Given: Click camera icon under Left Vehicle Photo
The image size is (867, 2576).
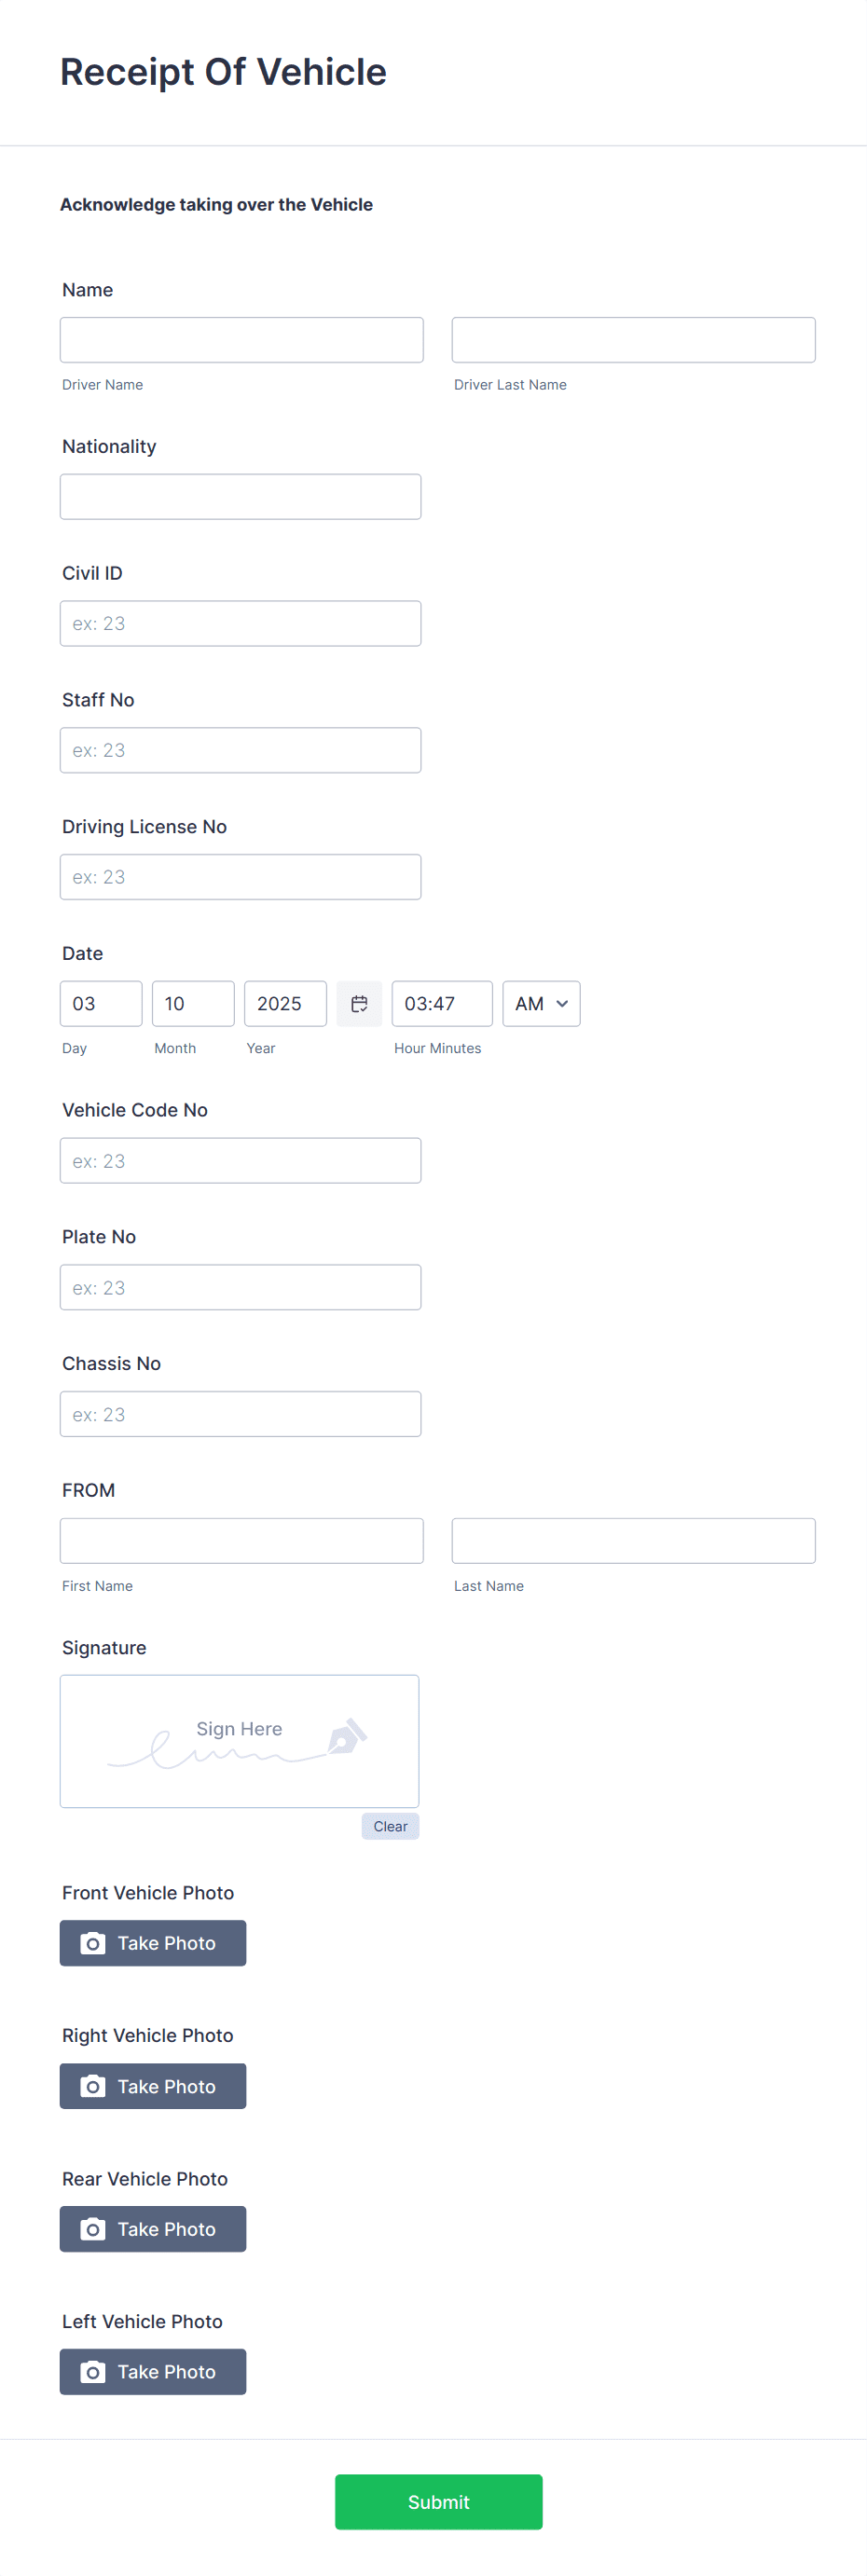Looking at the screenshot, I should pos(93,2372).
